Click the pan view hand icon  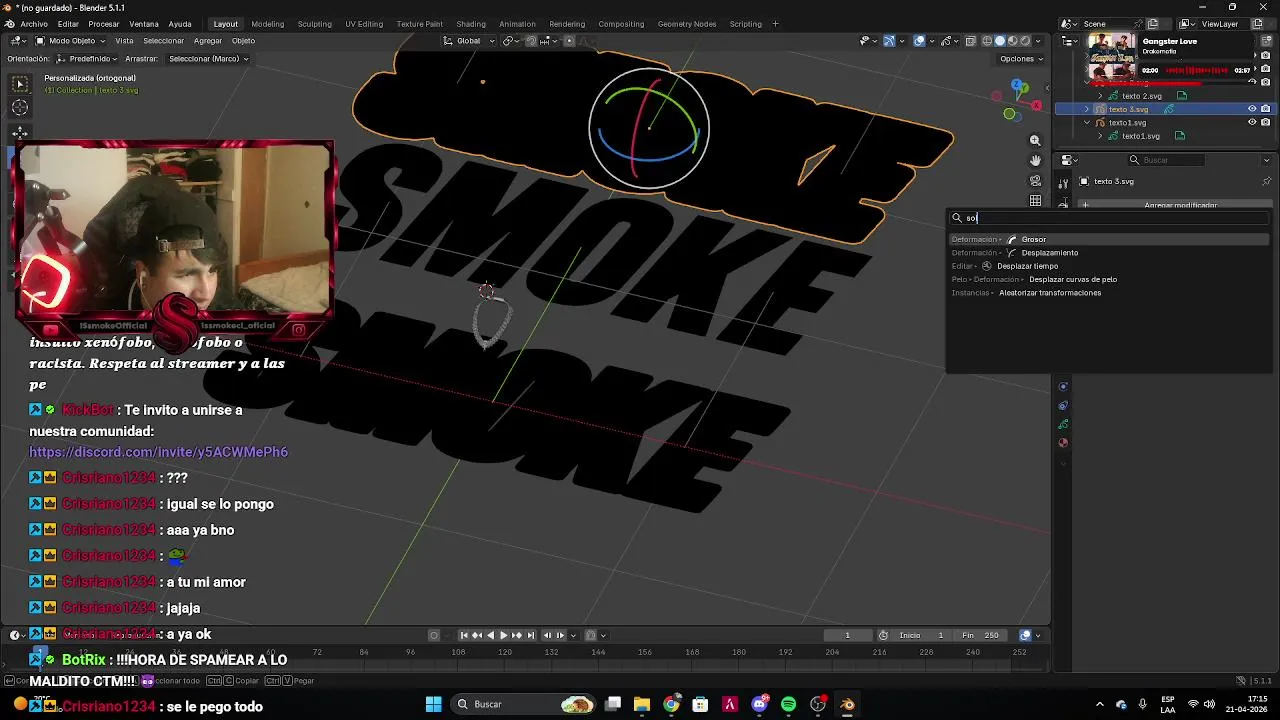[1035, 160]
